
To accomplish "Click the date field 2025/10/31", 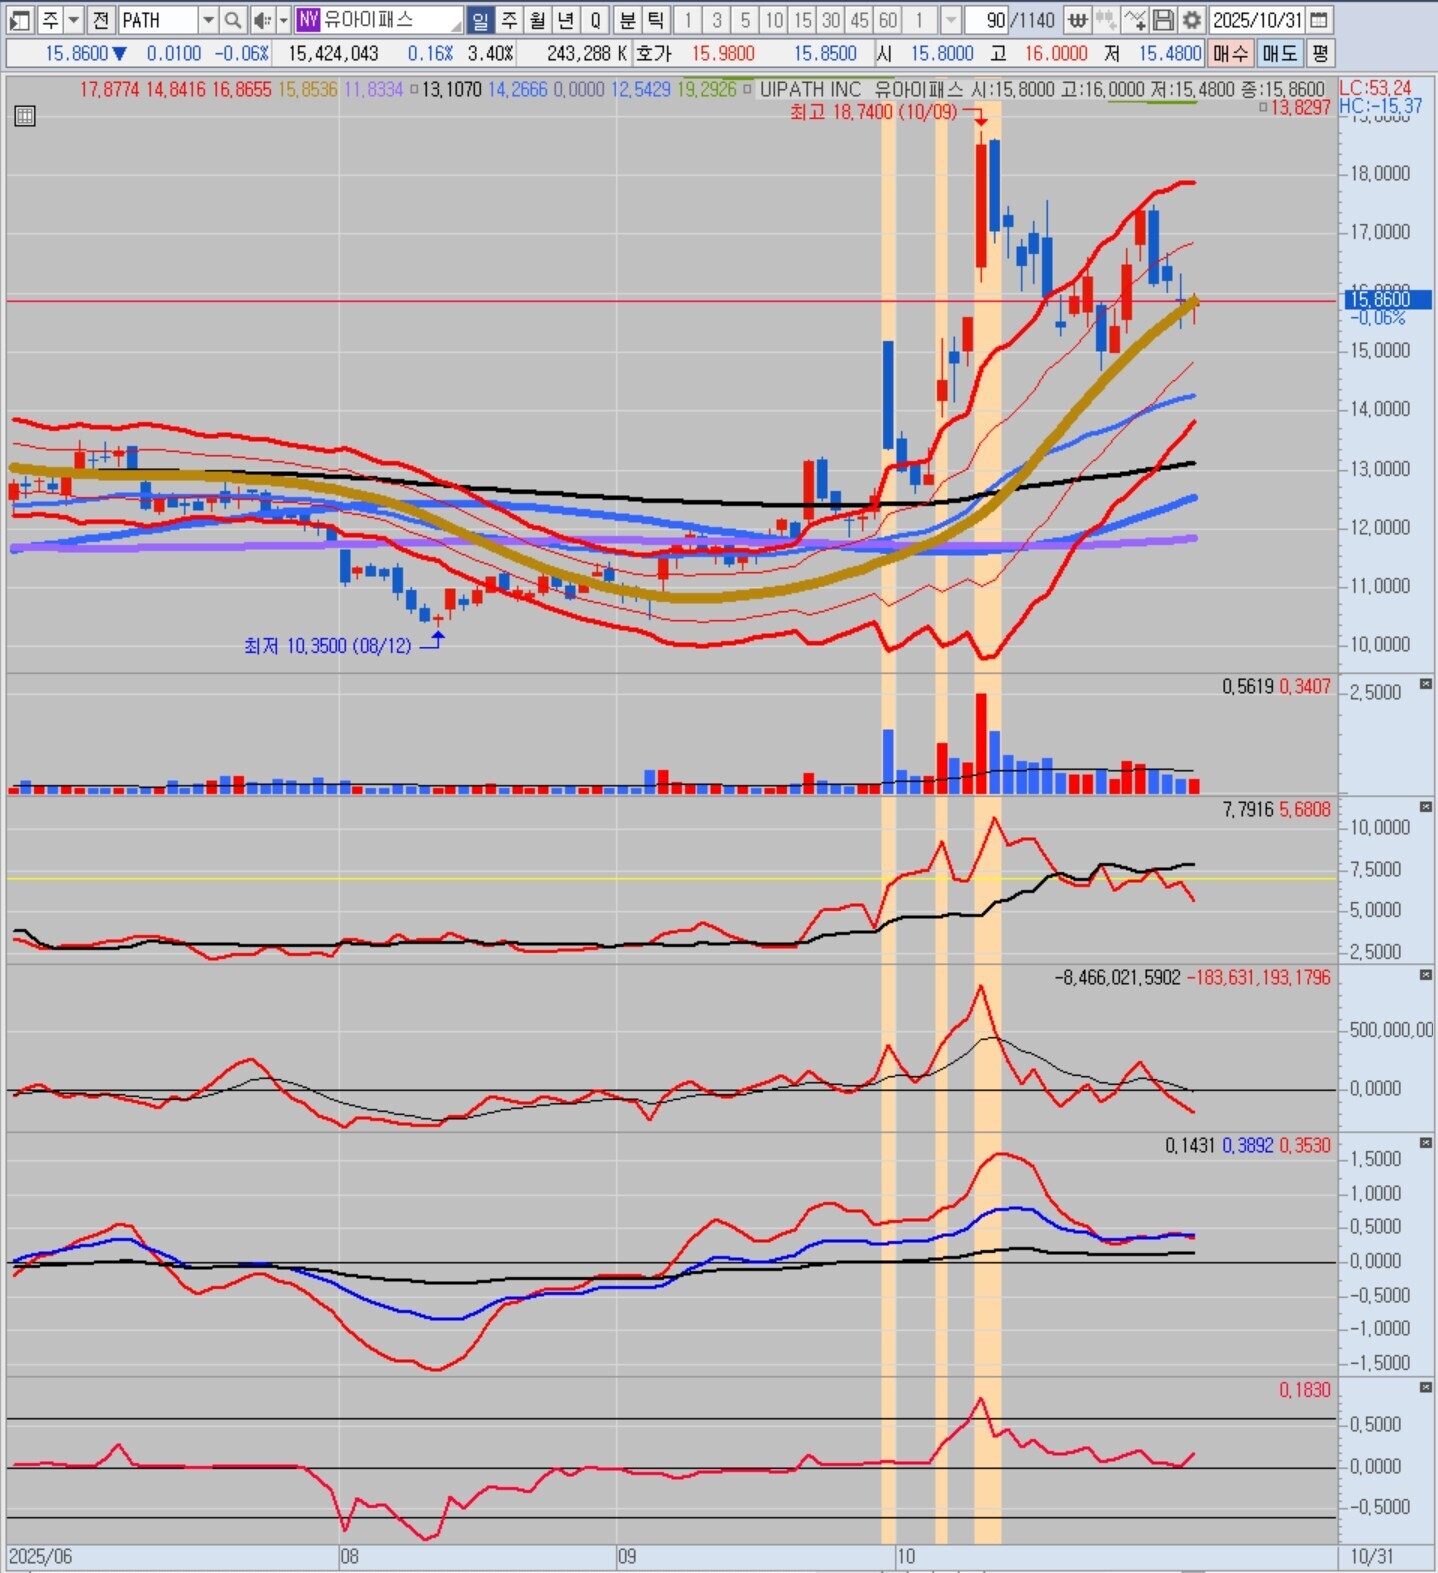I will click(x=1258, y=20).
